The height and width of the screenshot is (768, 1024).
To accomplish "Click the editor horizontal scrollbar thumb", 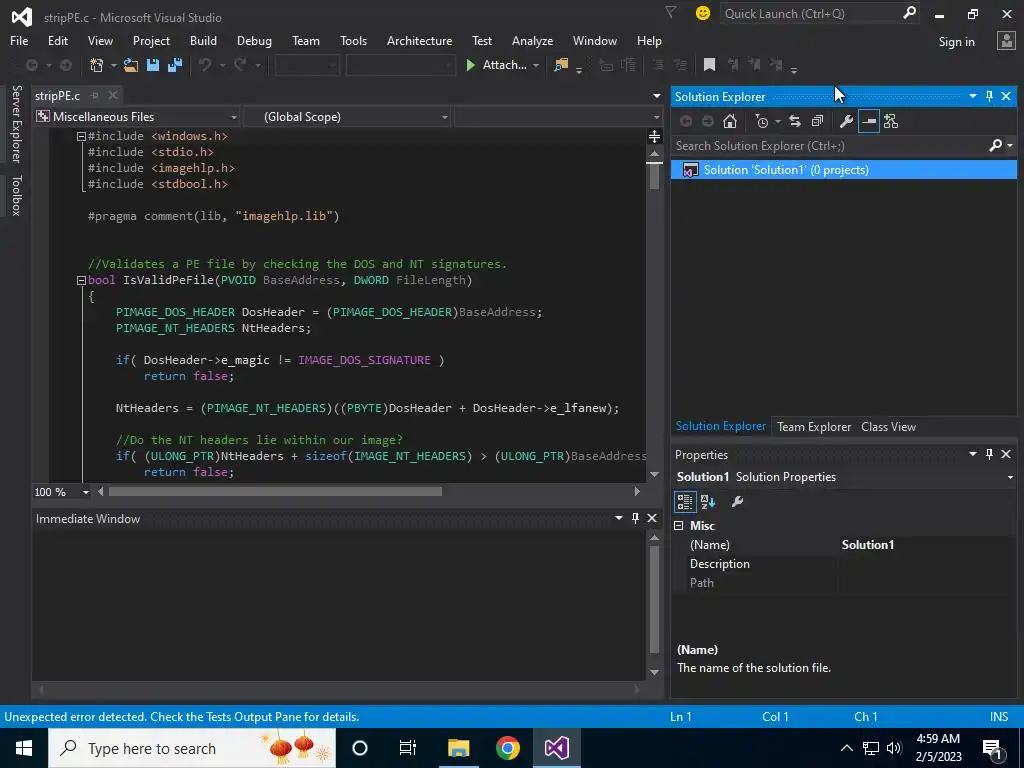I will (x=275, y=491).
